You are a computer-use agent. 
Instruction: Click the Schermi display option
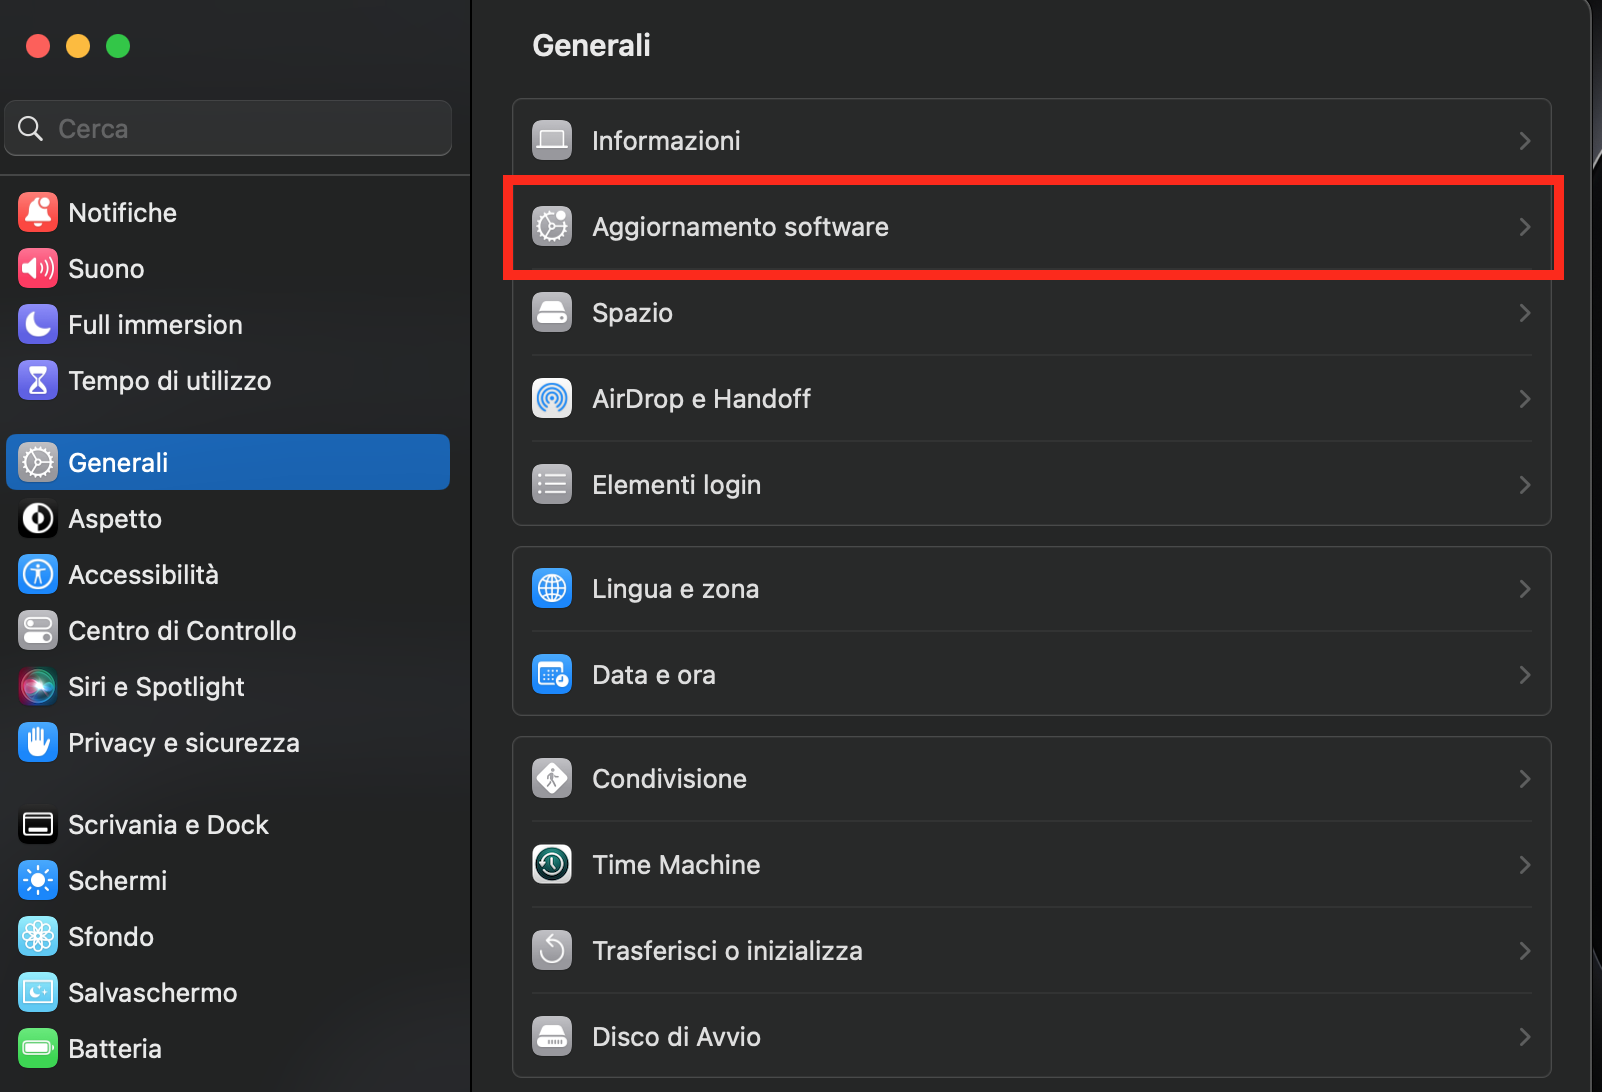point(117,880)
